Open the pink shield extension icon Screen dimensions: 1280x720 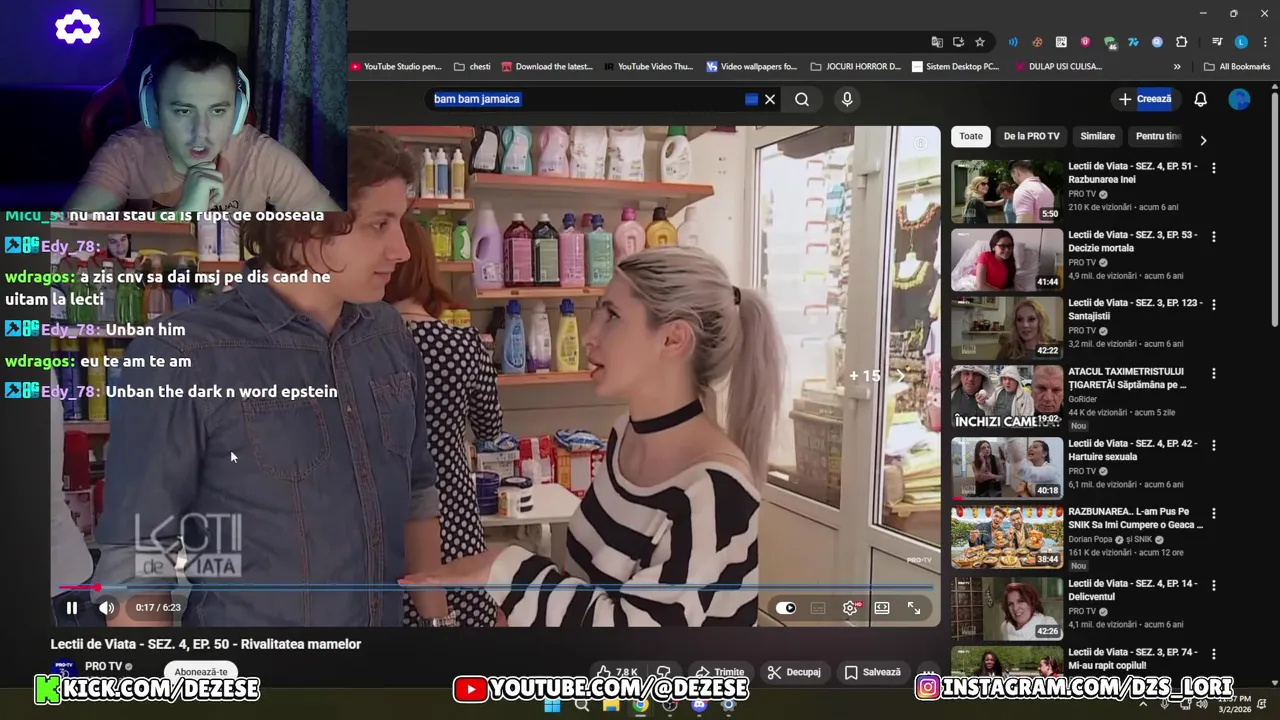[x=1085, y=42]
